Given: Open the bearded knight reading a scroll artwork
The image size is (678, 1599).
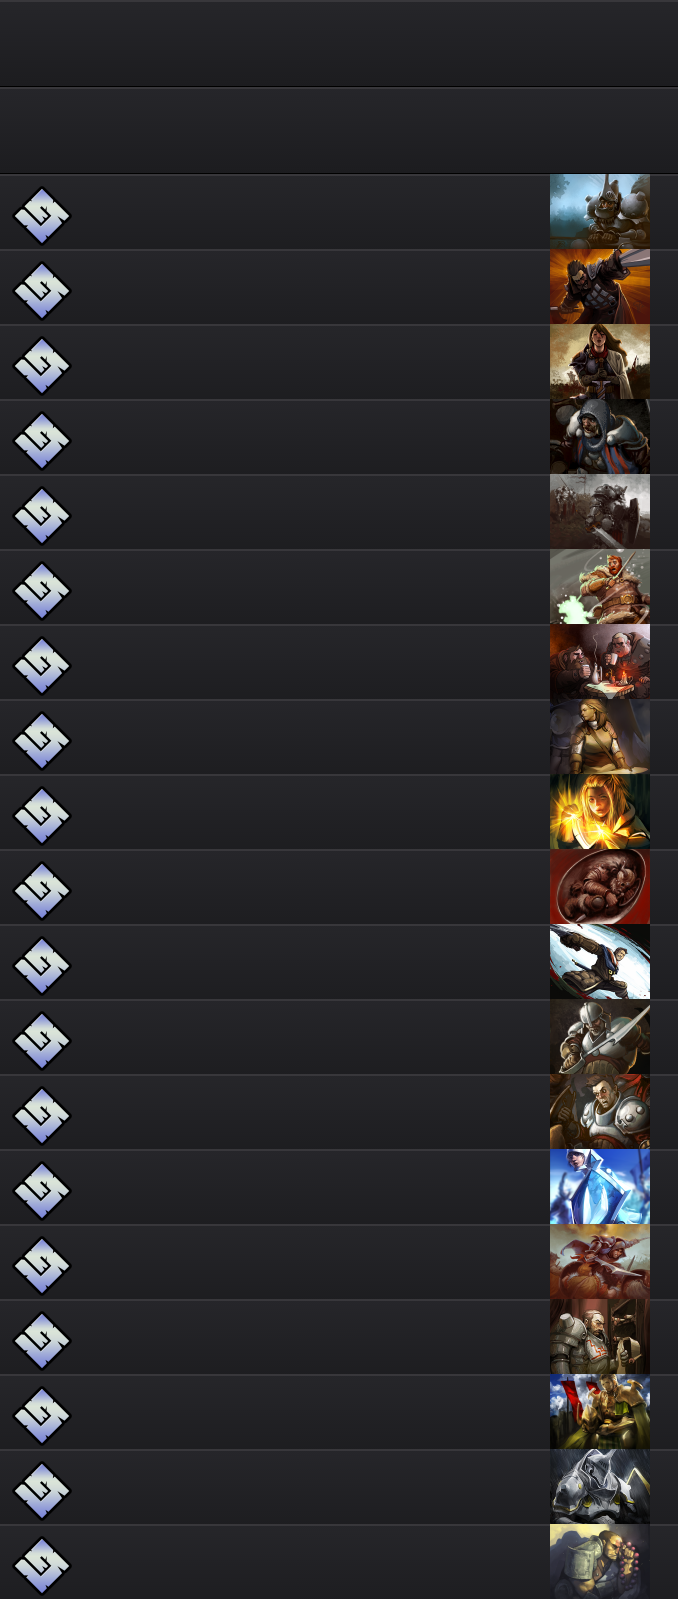Looking at the screenshot, I should [x=600, y=1337].
